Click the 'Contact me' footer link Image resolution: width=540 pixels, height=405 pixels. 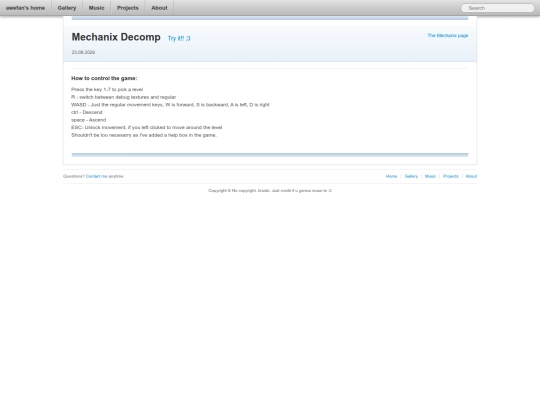click(x=96, y=176)
